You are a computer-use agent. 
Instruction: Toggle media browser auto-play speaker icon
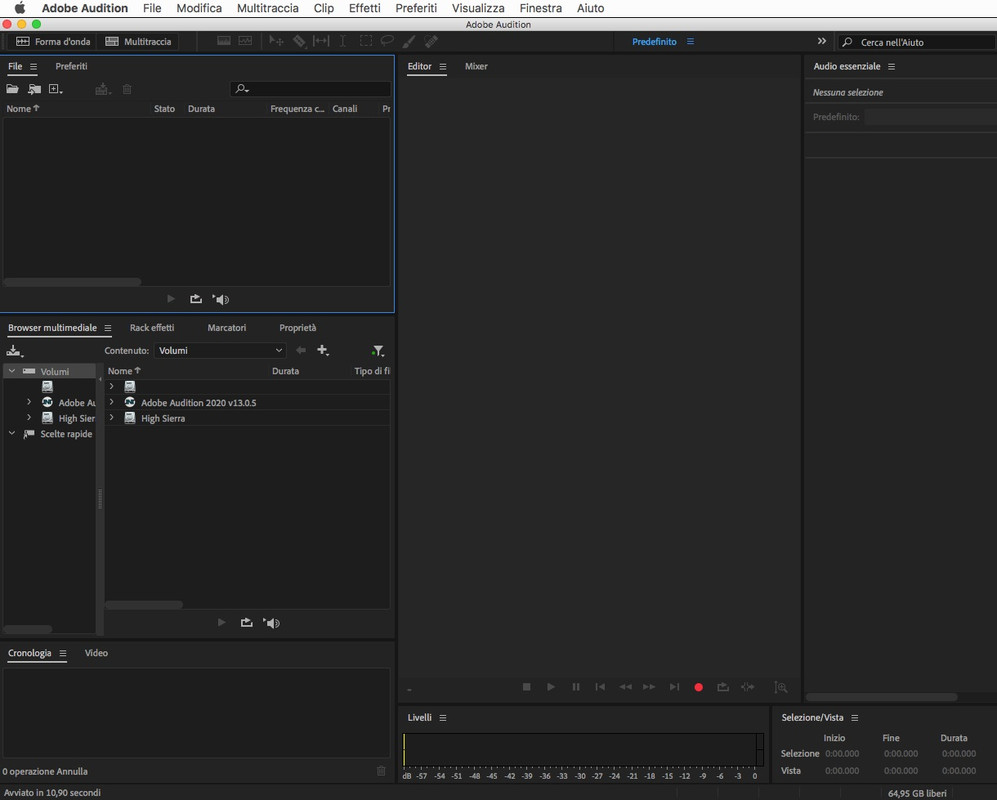(x=272, y=623)
